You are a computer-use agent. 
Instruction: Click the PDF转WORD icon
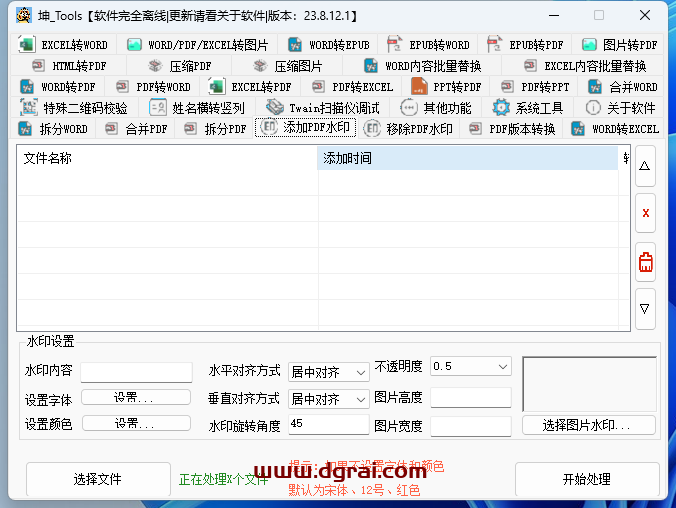click(122, 87)
